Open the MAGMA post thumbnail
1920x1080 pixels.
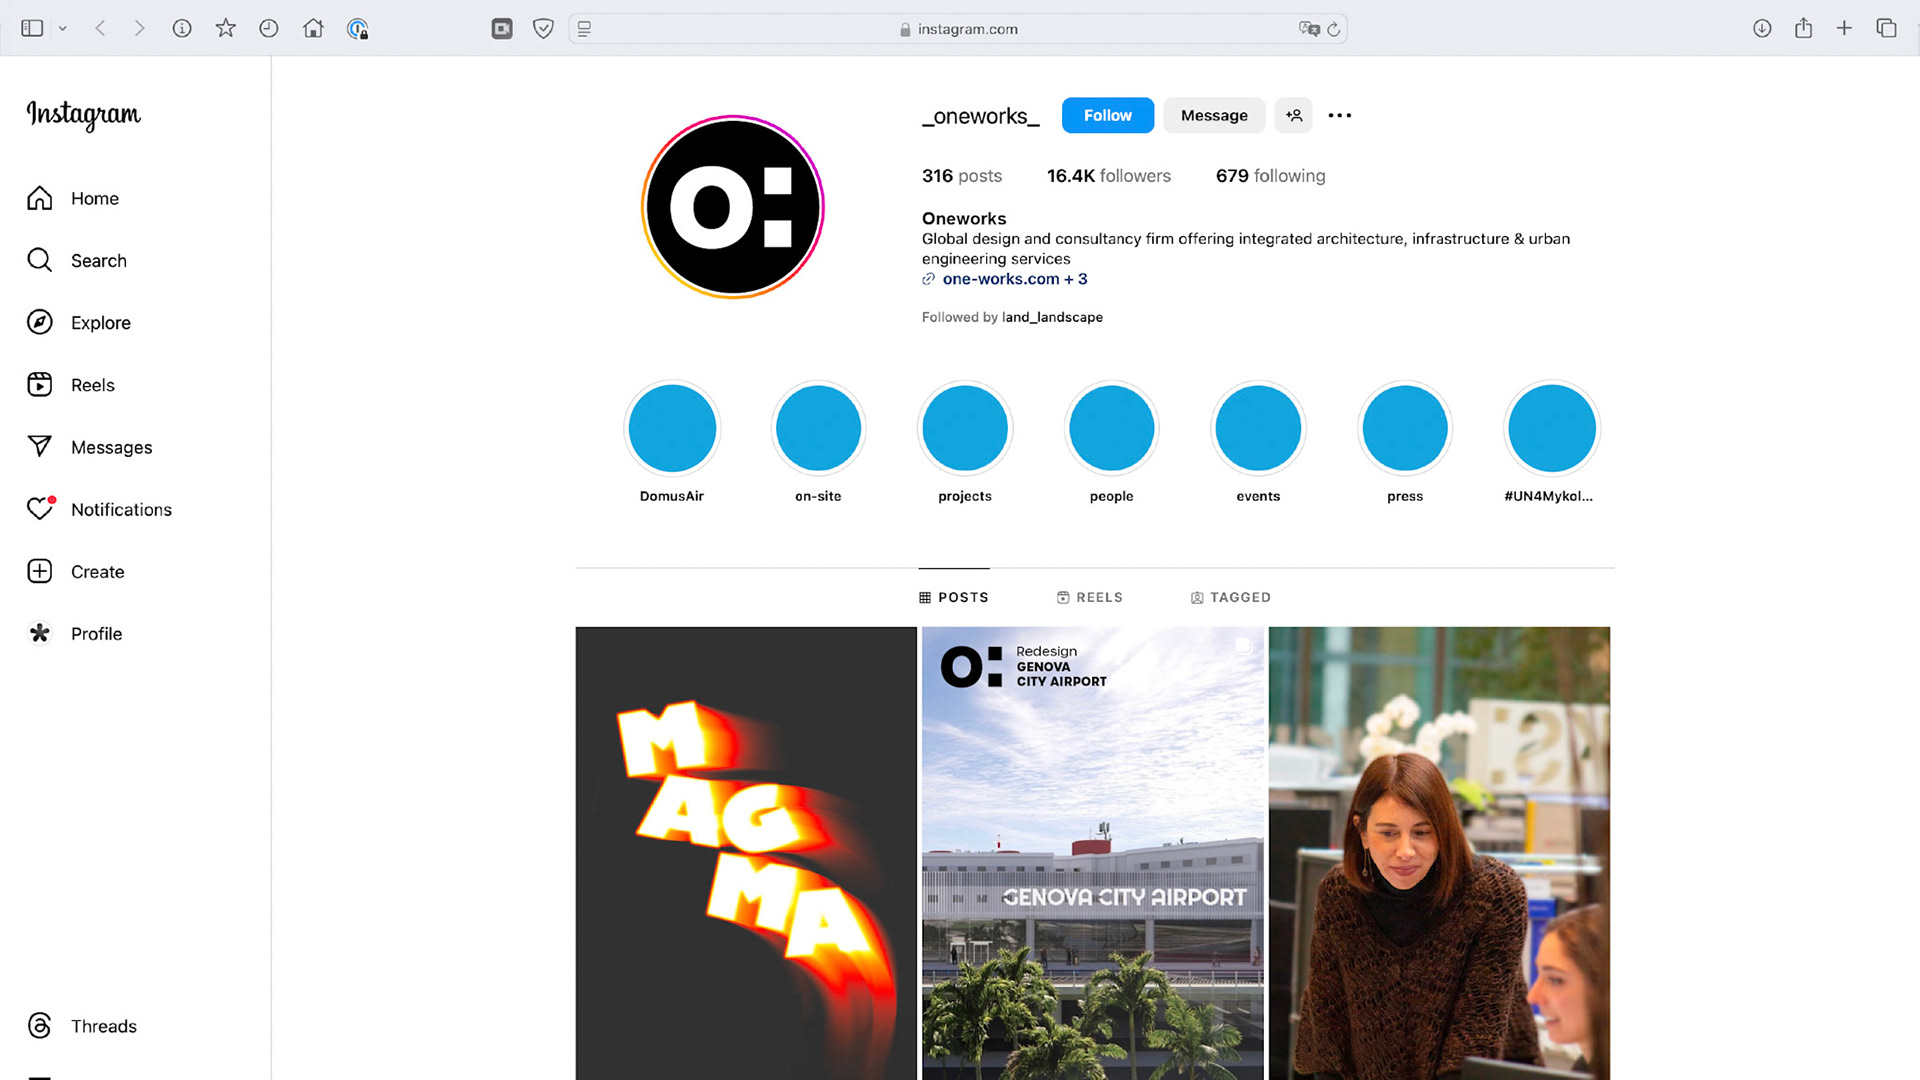746,853
